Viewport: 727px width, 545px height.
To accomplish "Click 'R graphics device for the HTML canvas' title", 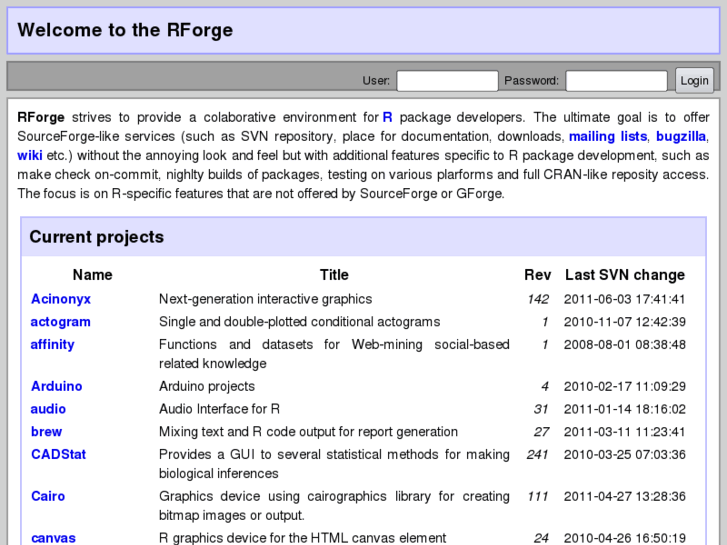I will point(303,538).
